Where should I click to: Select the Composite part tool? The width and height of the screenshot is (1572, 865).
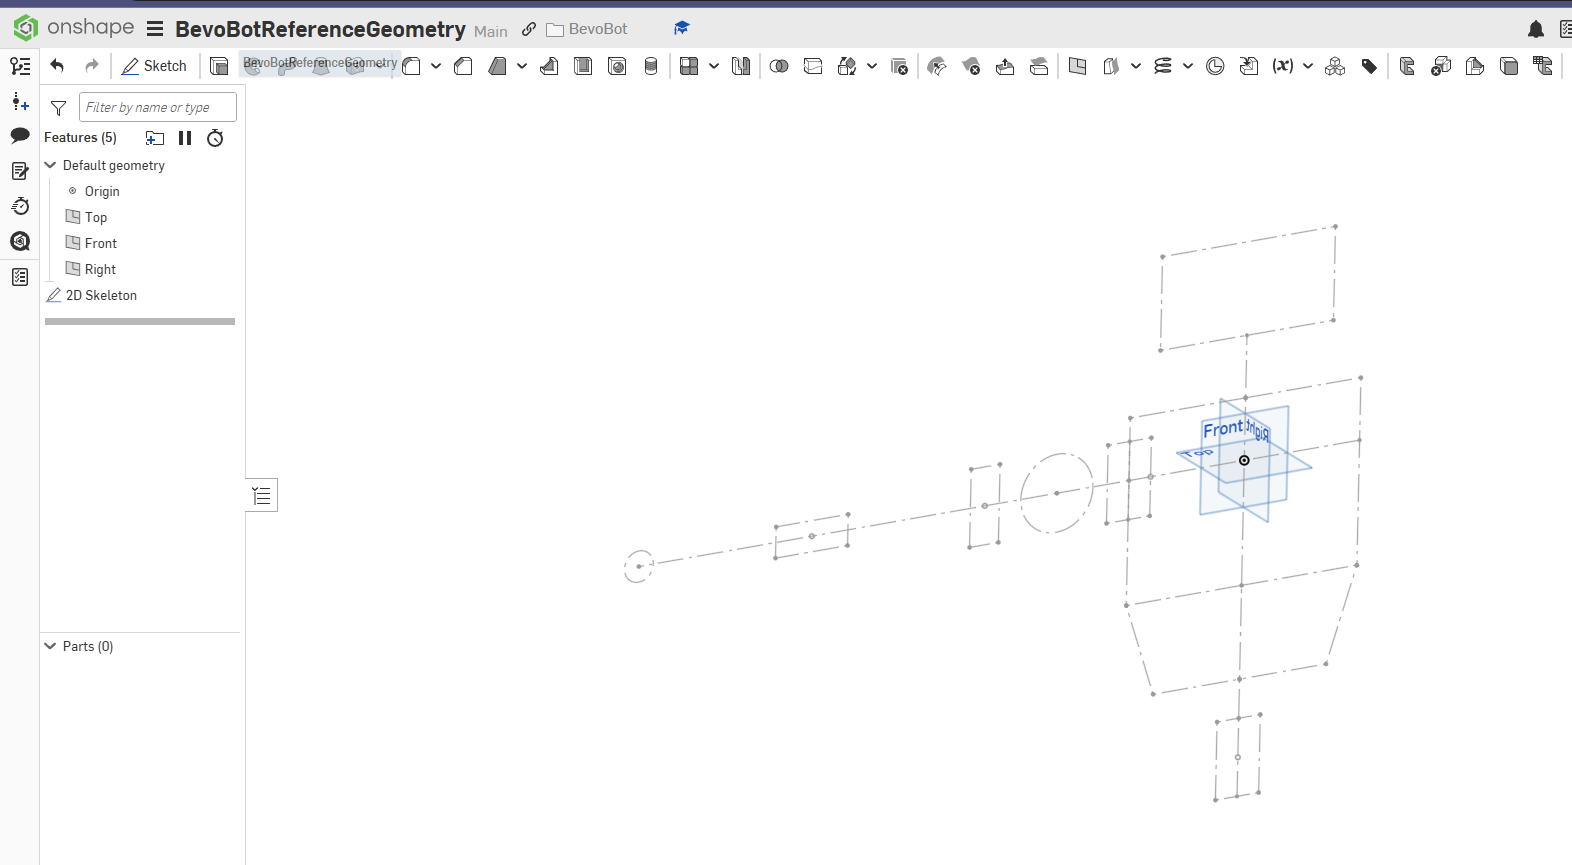1335,66
